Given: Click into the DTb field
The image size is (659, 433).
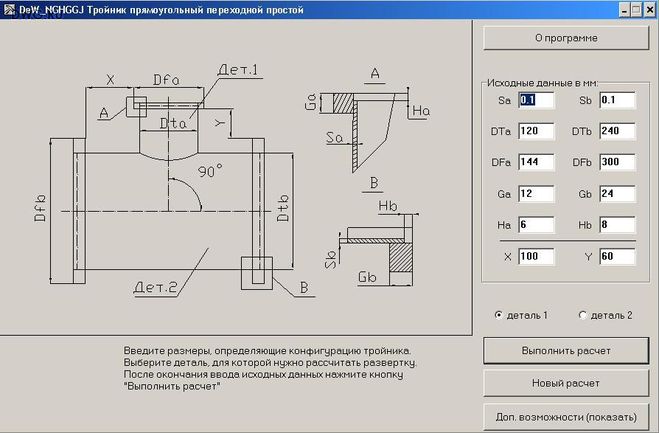Looking at the screenshot, I should click(x=617, y=131).
